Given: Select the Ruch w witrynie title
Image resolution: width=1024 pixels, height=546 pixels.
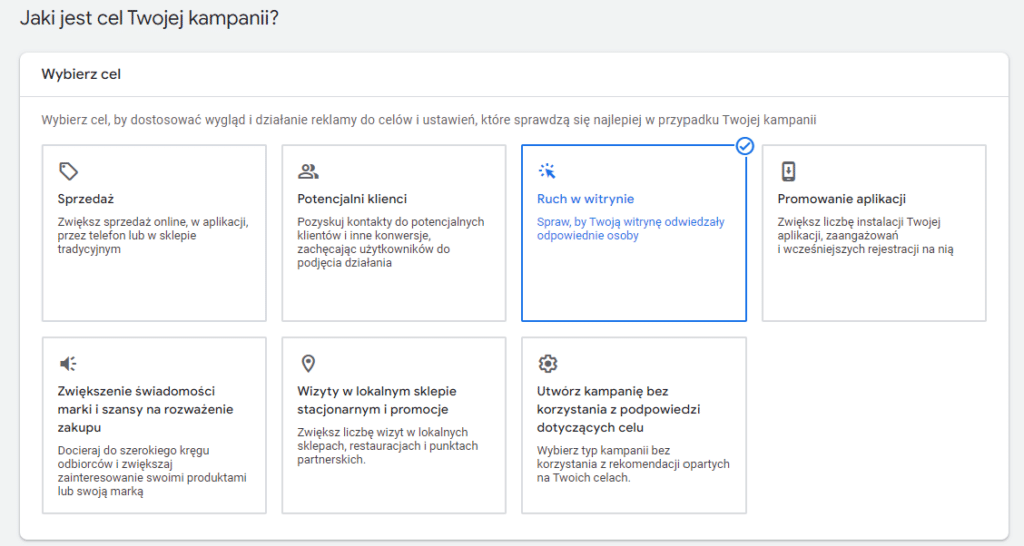Looking at the screenshot, I should [585, 199].
